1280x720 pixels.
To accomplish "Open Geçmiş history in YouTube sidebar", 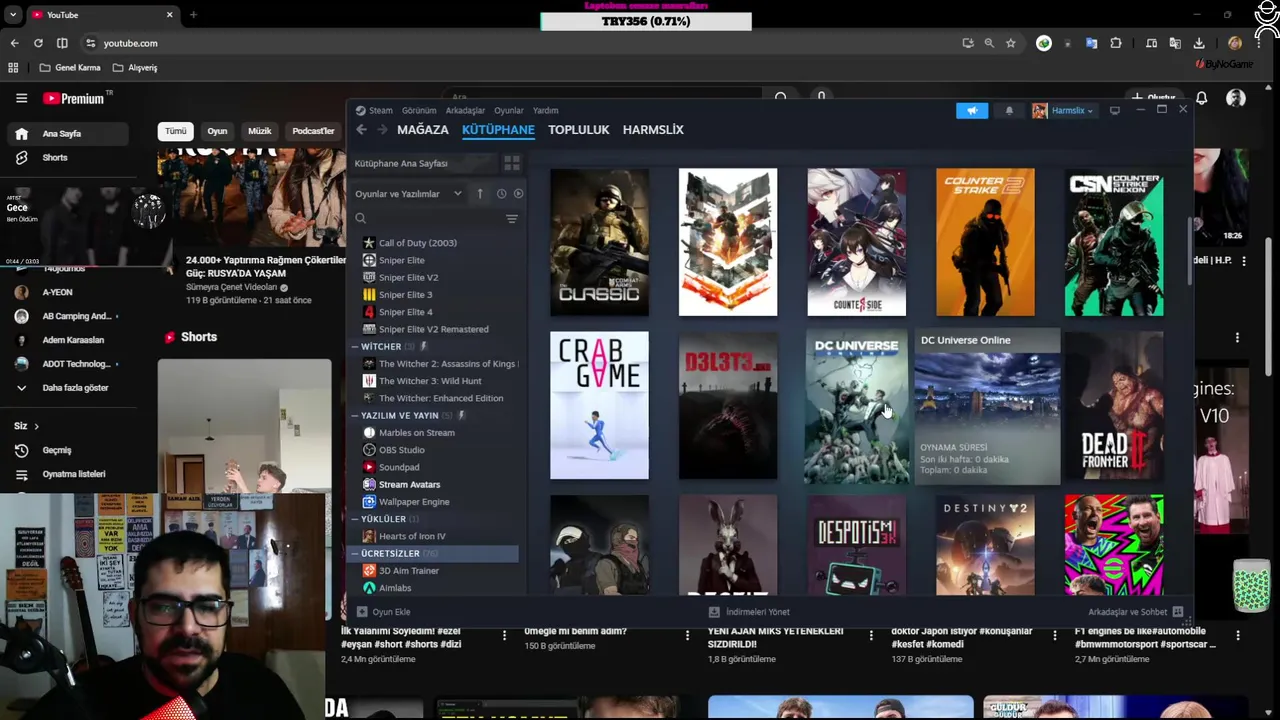I will [56, 450].
